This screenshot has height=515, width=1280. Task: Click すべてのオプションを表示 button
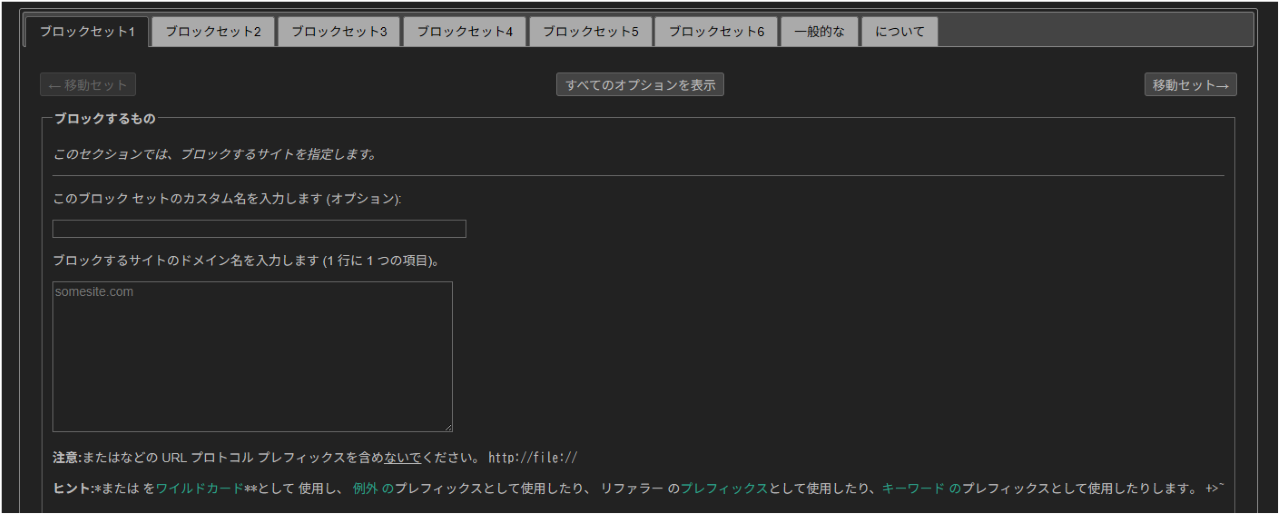coord(640,85)
